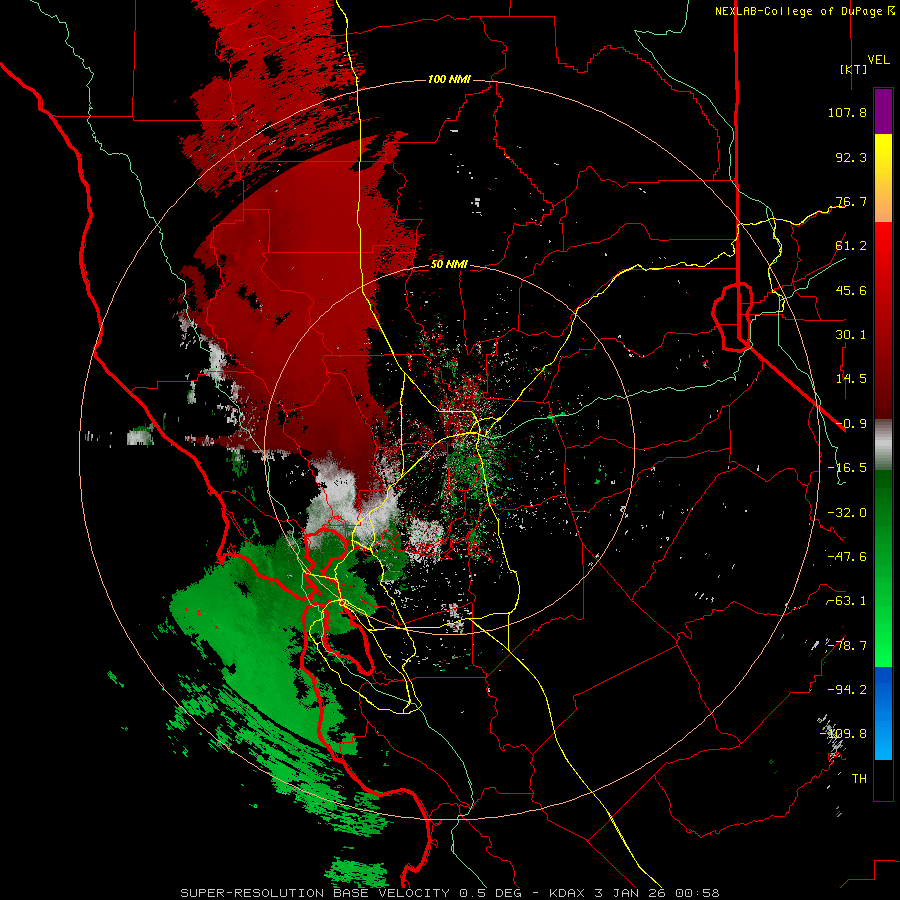The image size is (900, 900).
Task: Select the -0.9 scale value
Action: (x=851, y=424)
